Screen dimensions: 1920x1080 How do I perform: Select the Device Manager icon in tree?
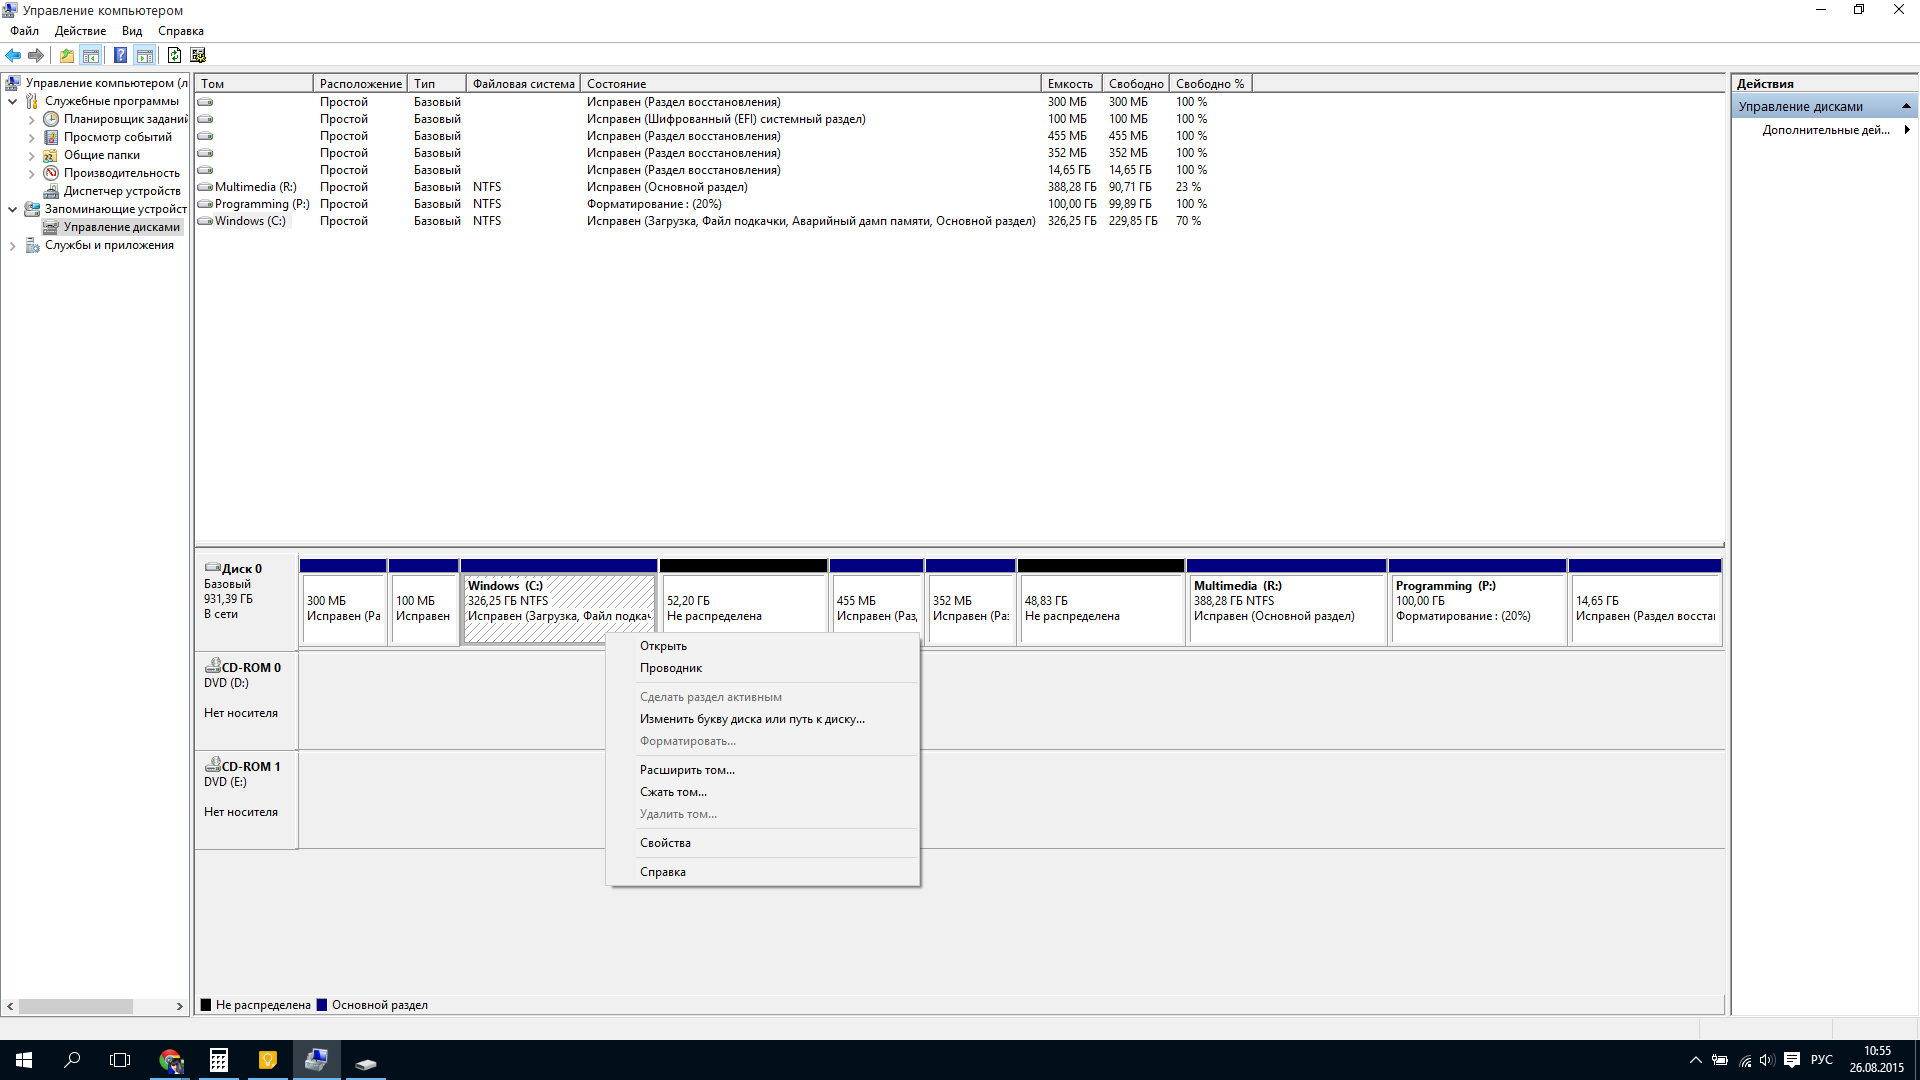pyautogui.click(x=51, y=191)
